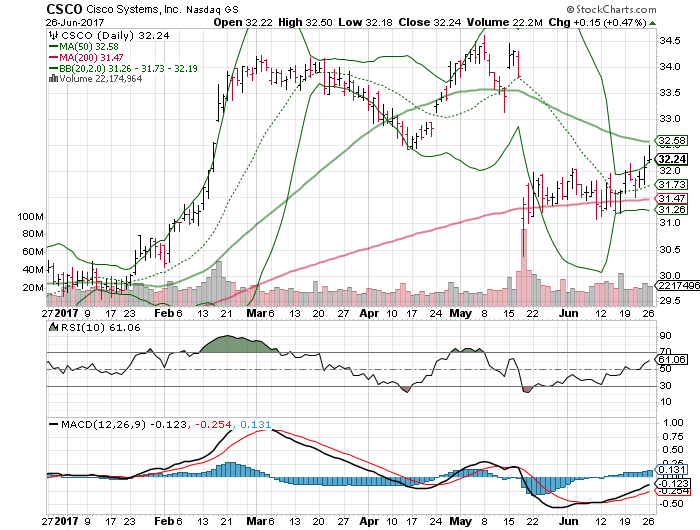Click the 31.73 price tag on the right axis
Screen dimensions: 700x530
tap(672, 184)
